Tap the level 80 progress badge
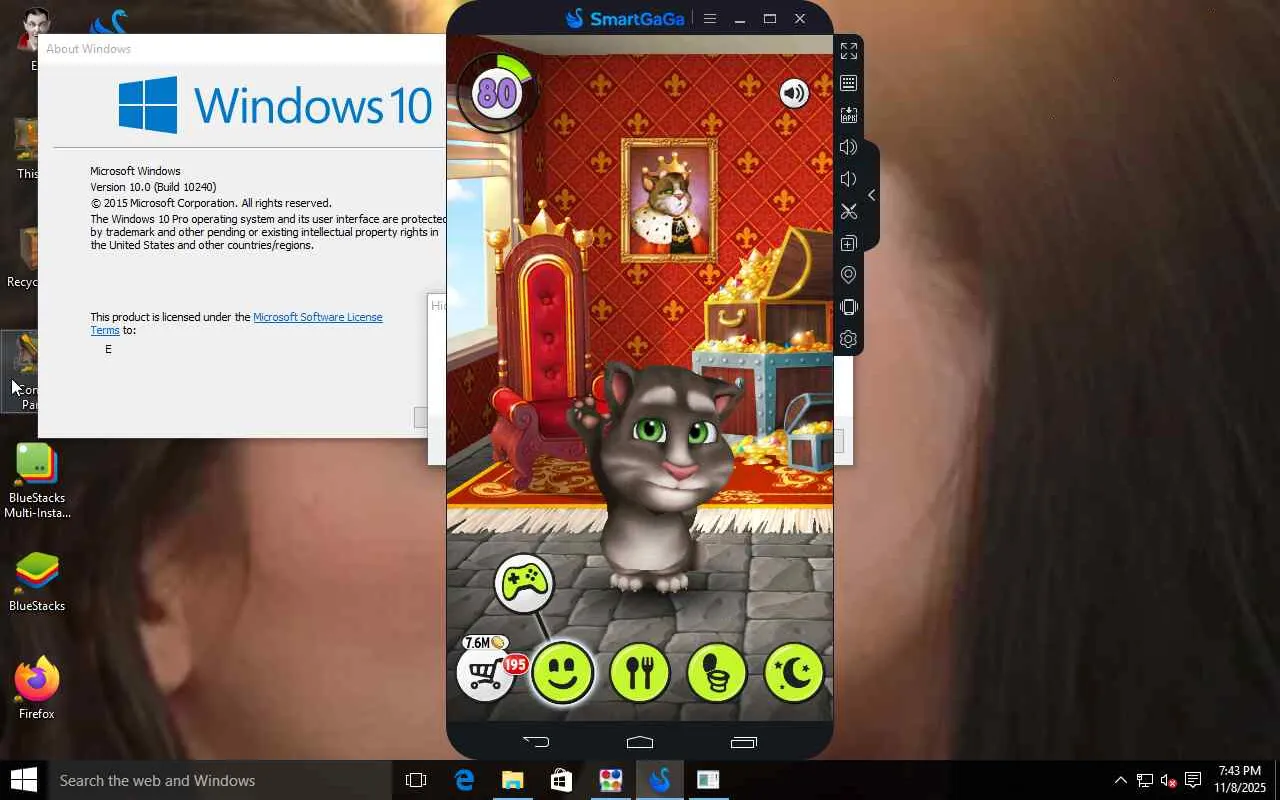The height and width of the screenshot is (800, 1280). click(497, 92)
